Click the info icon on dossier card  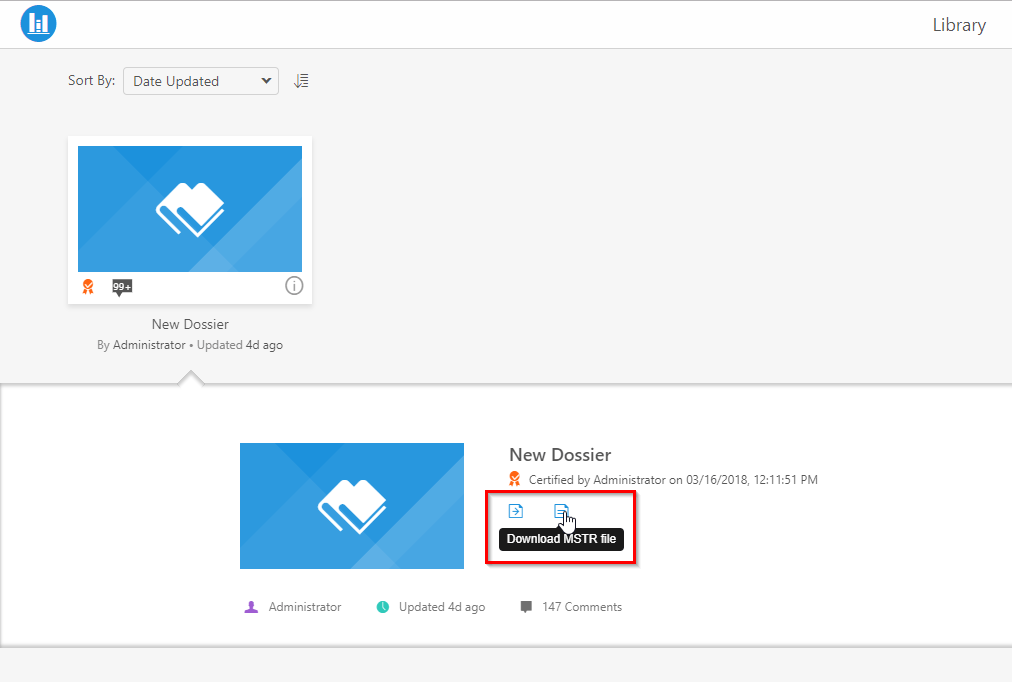point(294,286)
